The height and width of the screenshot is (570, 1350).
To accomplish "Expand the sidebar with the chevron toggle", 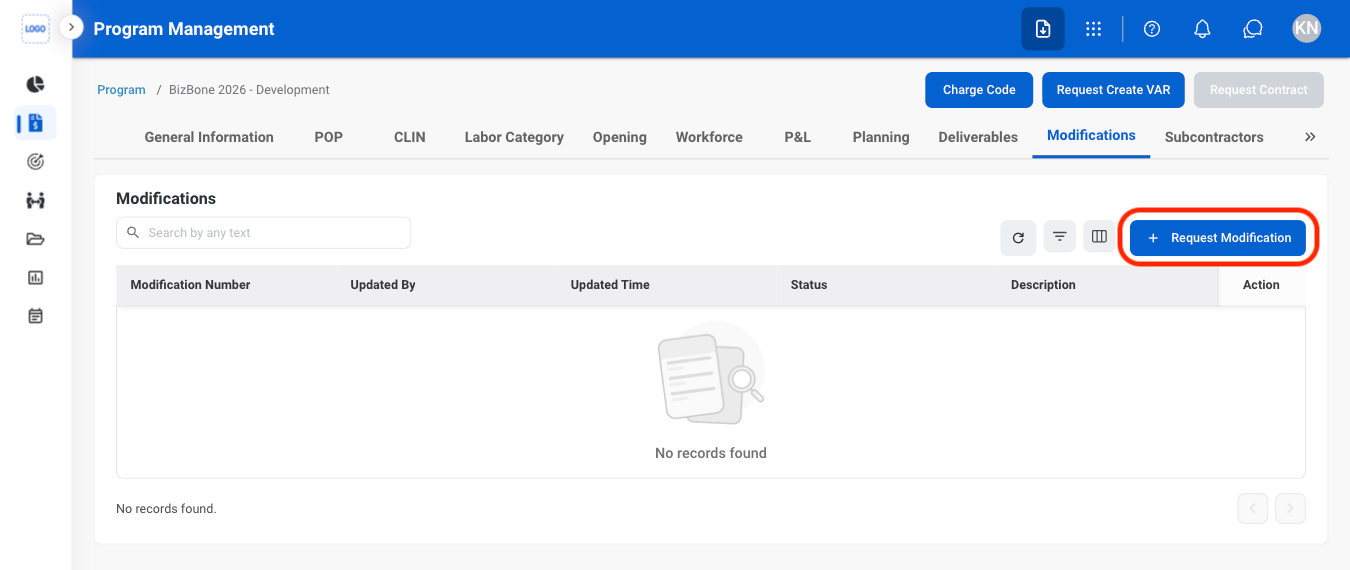I will (x=71, y=27).
